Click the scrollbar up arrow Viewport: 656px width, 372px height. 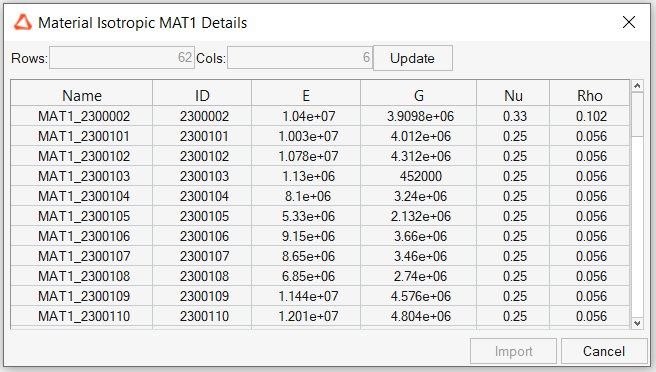pos(637,86)
